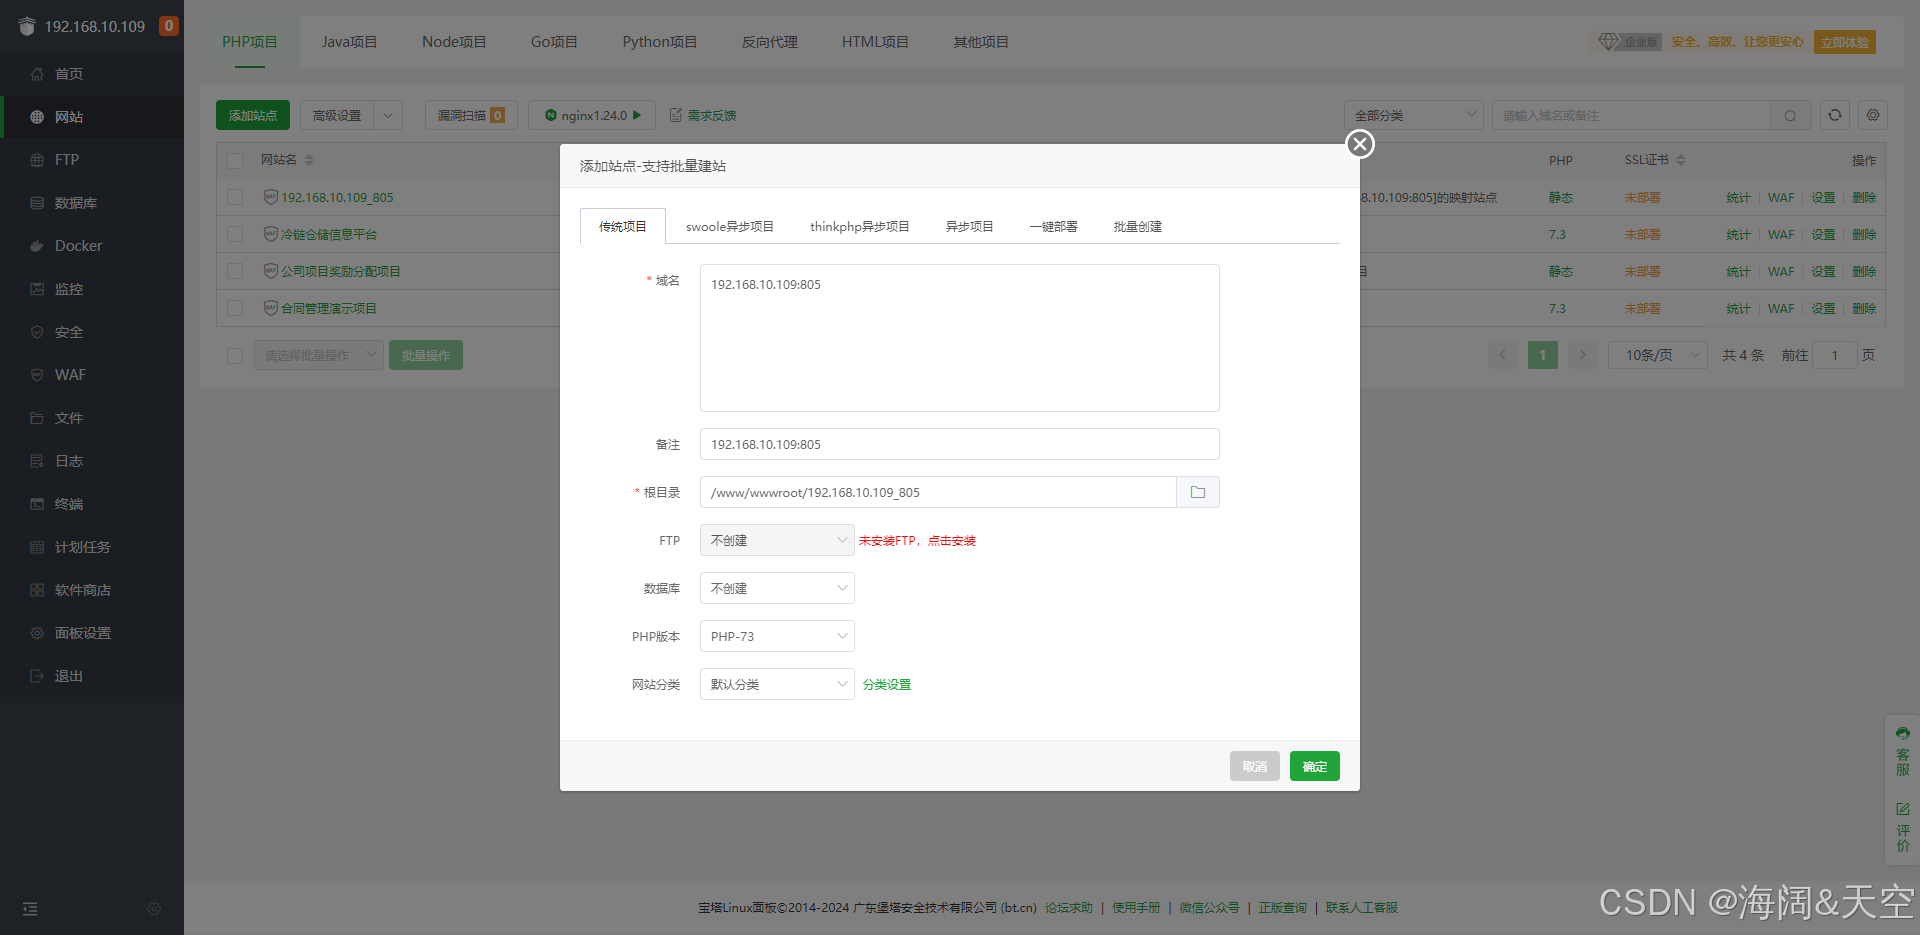Open the 网站 section in the sidebar

coord(68,116)
